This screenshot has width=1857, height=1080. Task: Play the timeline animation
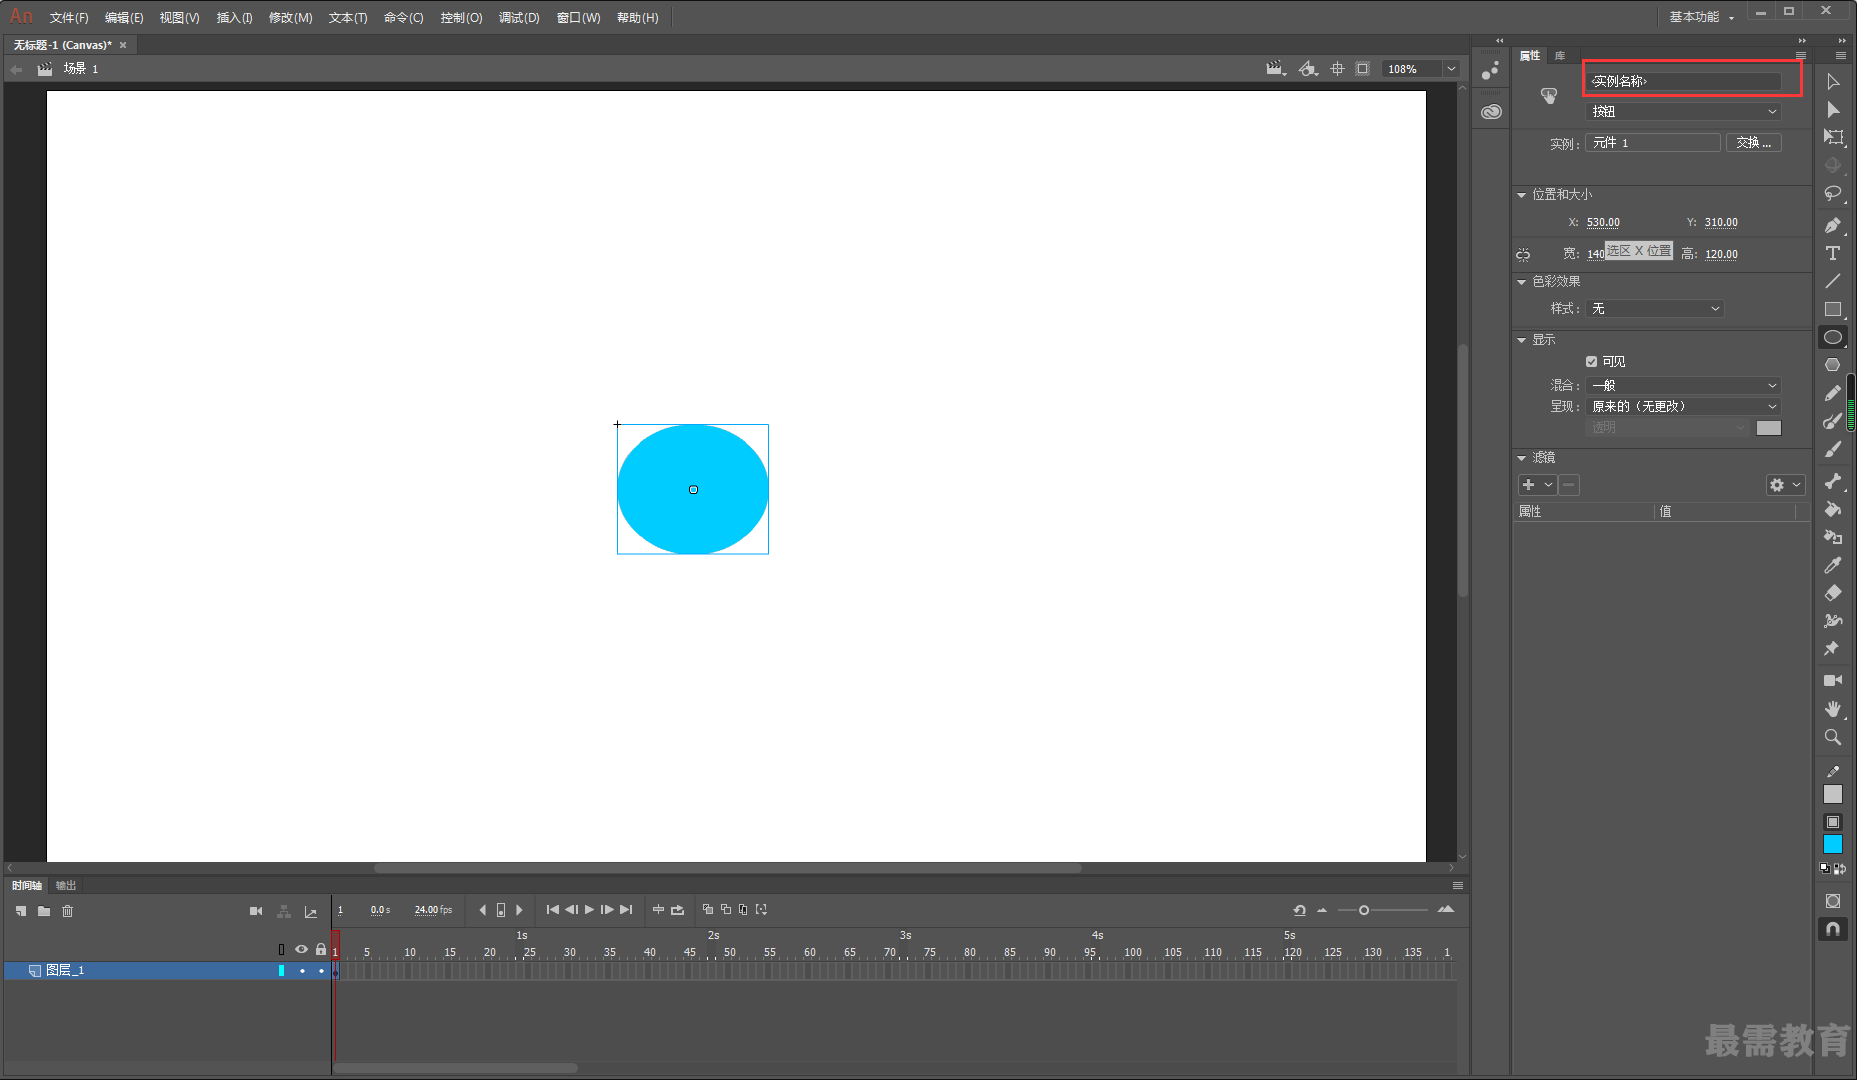point(589,910)
